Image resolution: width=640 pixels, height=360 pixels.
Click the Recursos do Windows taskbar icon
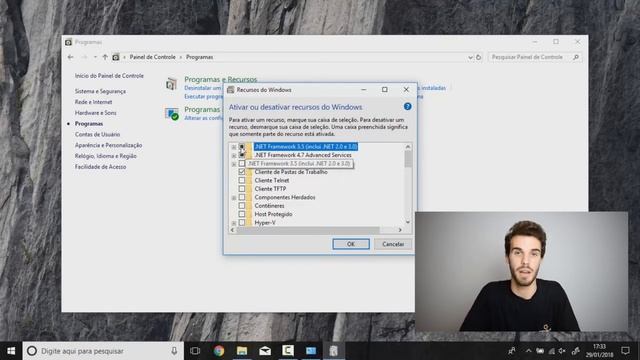click(334, 351)
